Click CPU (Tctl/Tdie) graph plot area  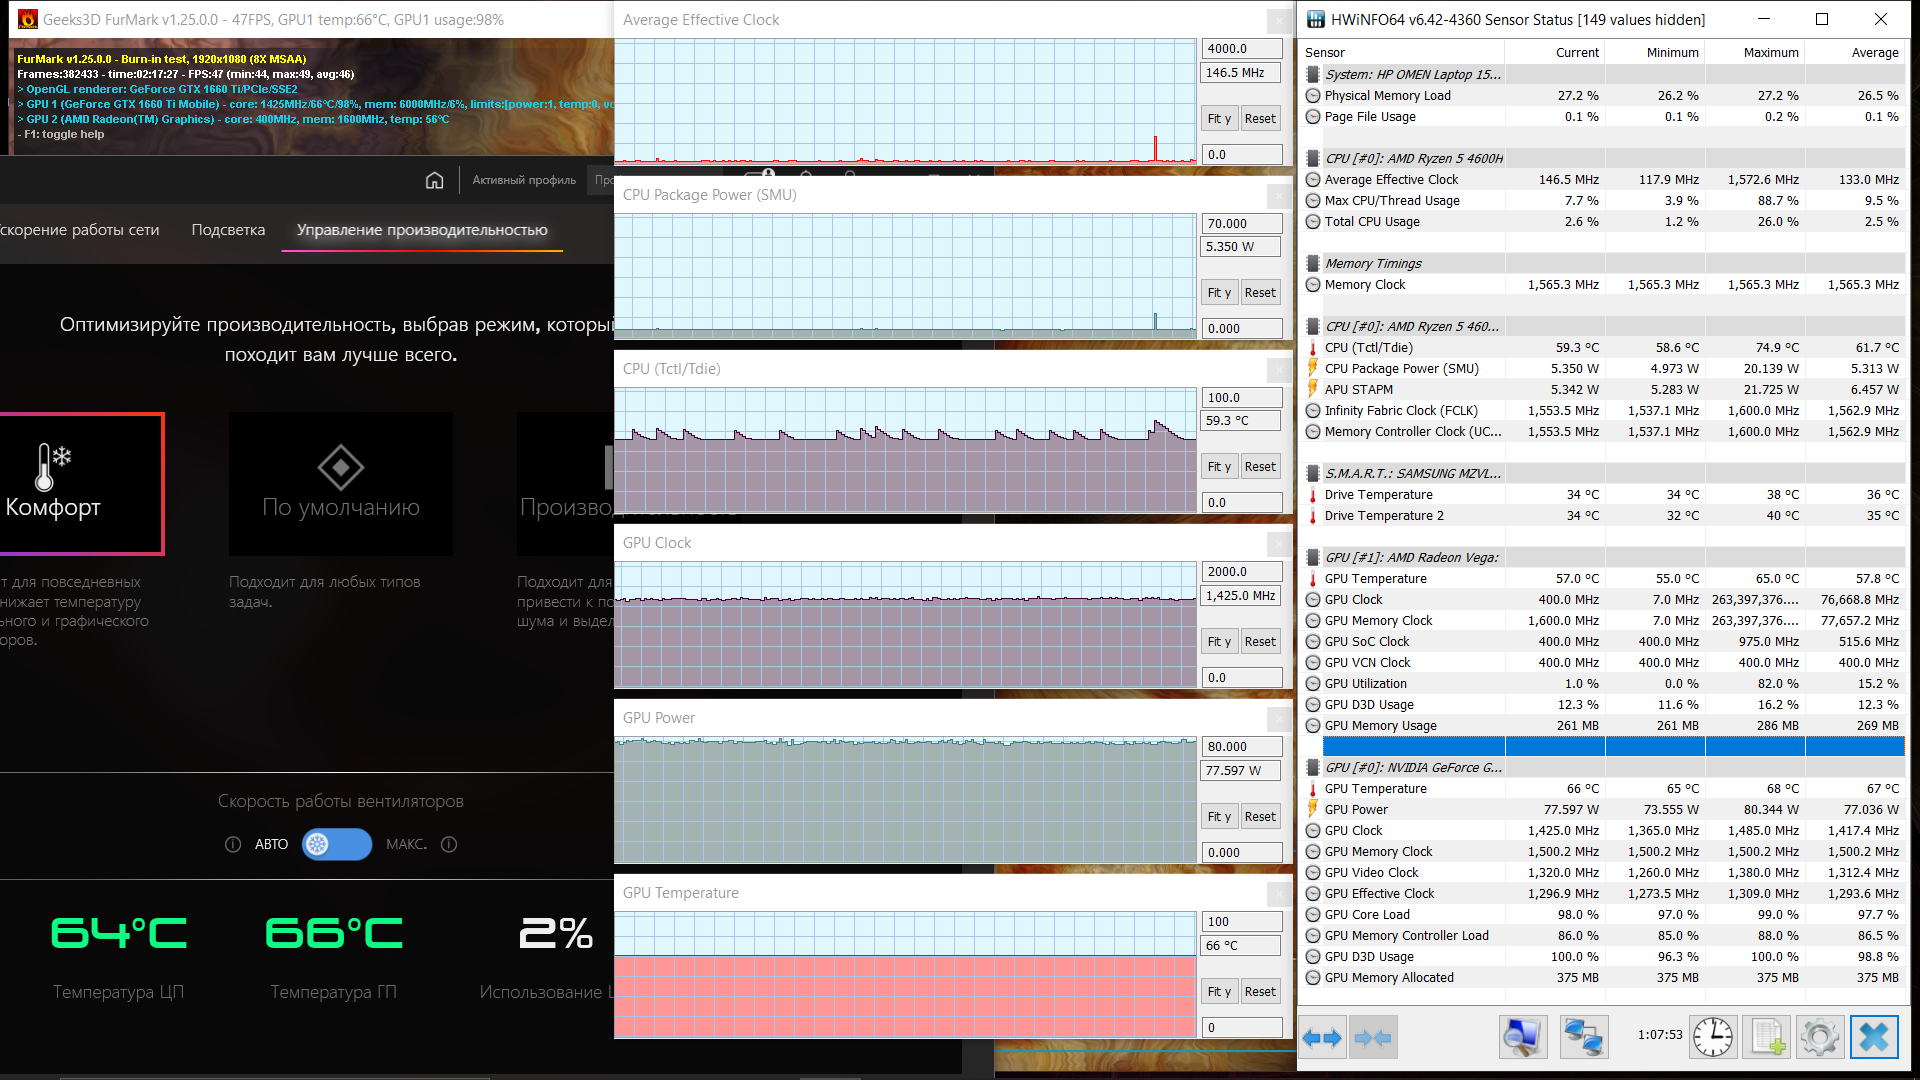click(x=905, y=450)
